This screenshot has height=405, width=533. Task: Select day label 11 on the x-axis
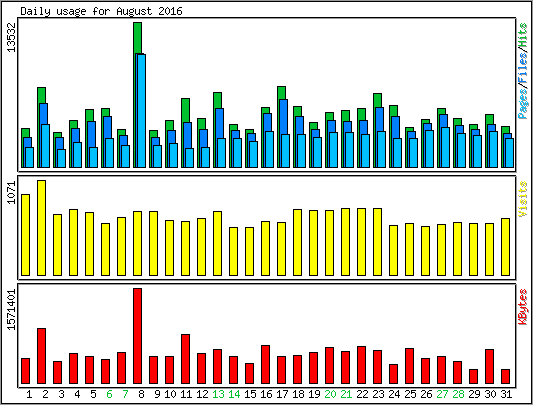pyautogui.click(x=186, y=394)
